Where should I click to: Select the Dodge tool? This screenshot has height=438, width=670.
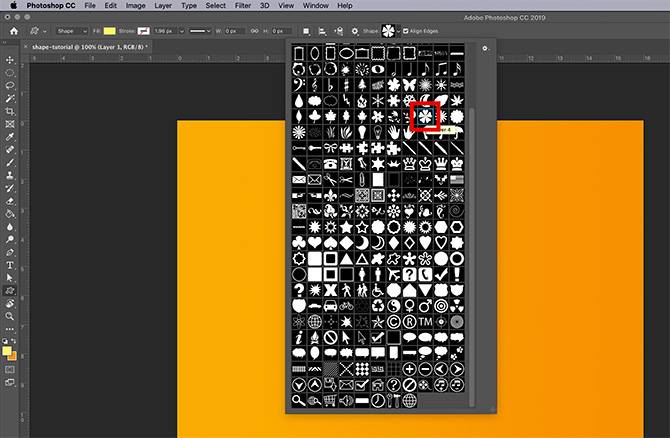[x=9, y=239]
